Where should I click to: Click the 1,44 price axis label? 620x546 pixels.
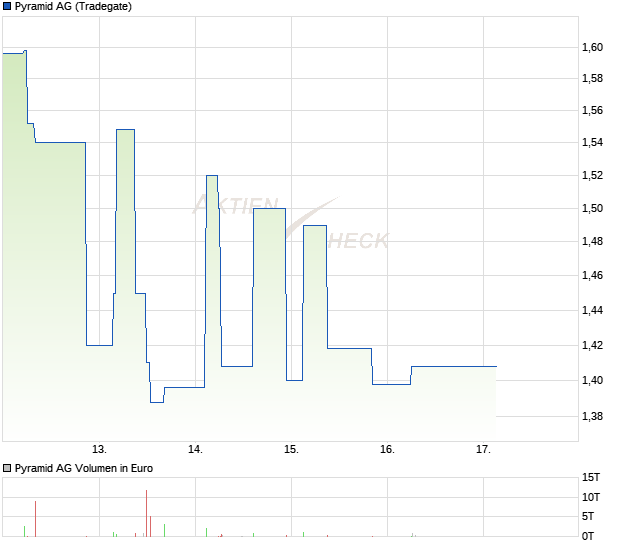pyautogui.click(x=592, y=310)
